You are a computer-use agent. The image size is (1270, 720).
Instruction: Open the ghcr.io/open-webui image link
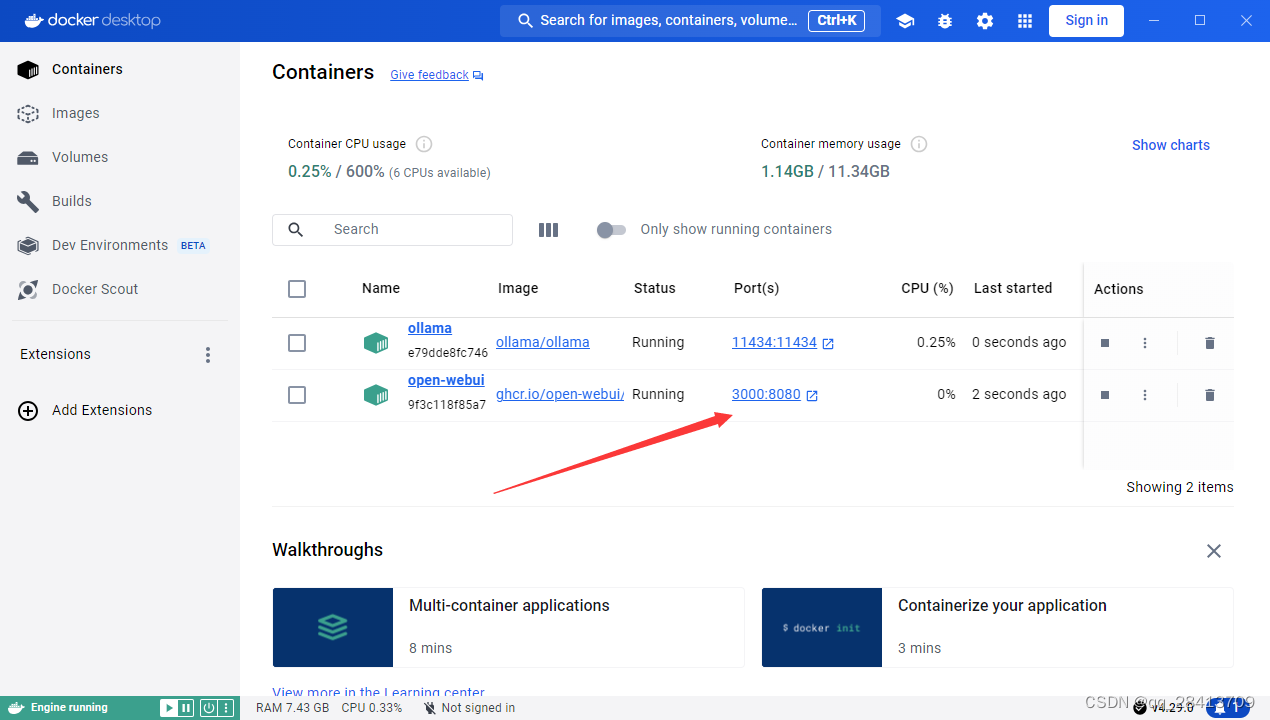pos(560,394)
